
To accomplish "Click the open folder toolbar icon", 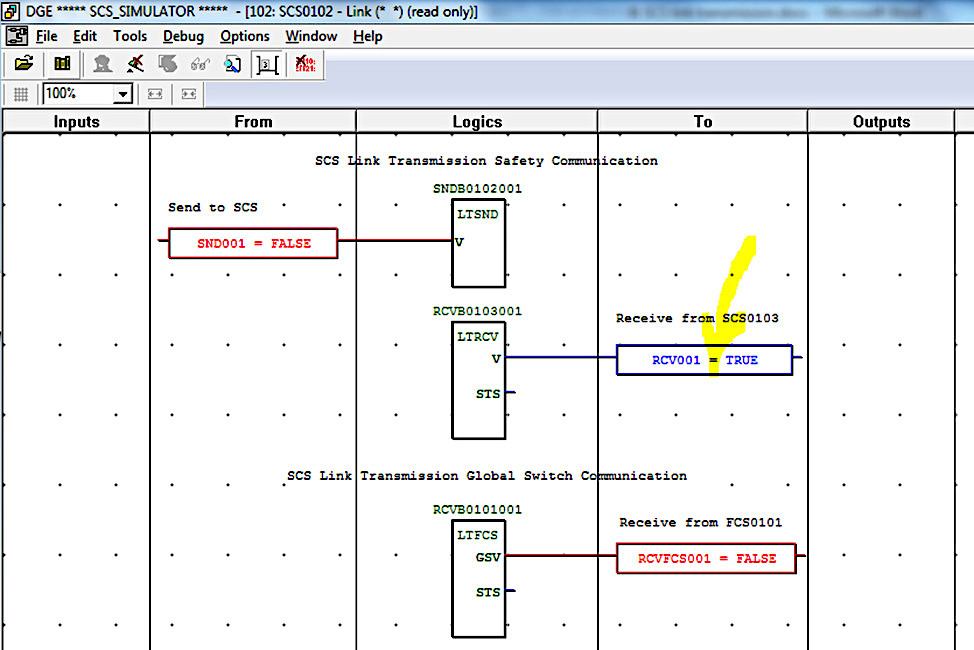I will 24,64.
